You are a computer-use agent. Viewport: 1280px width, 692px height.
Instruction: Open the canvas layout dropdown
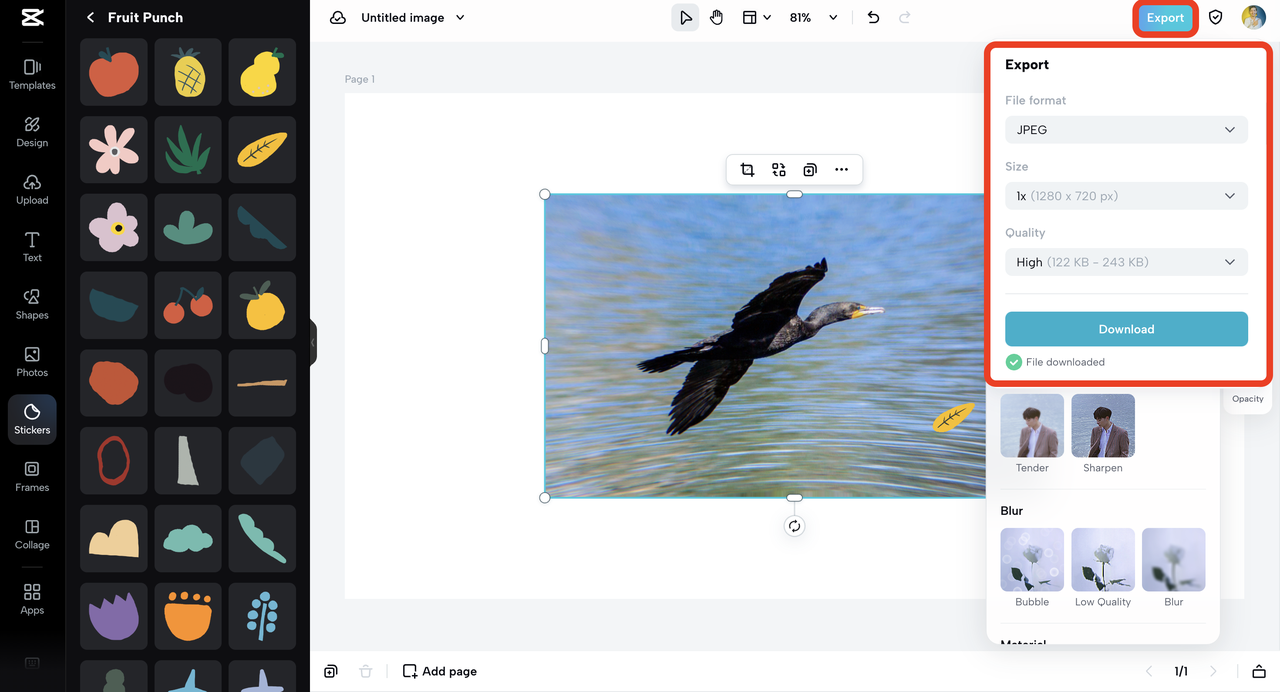[x=756, y=18]
